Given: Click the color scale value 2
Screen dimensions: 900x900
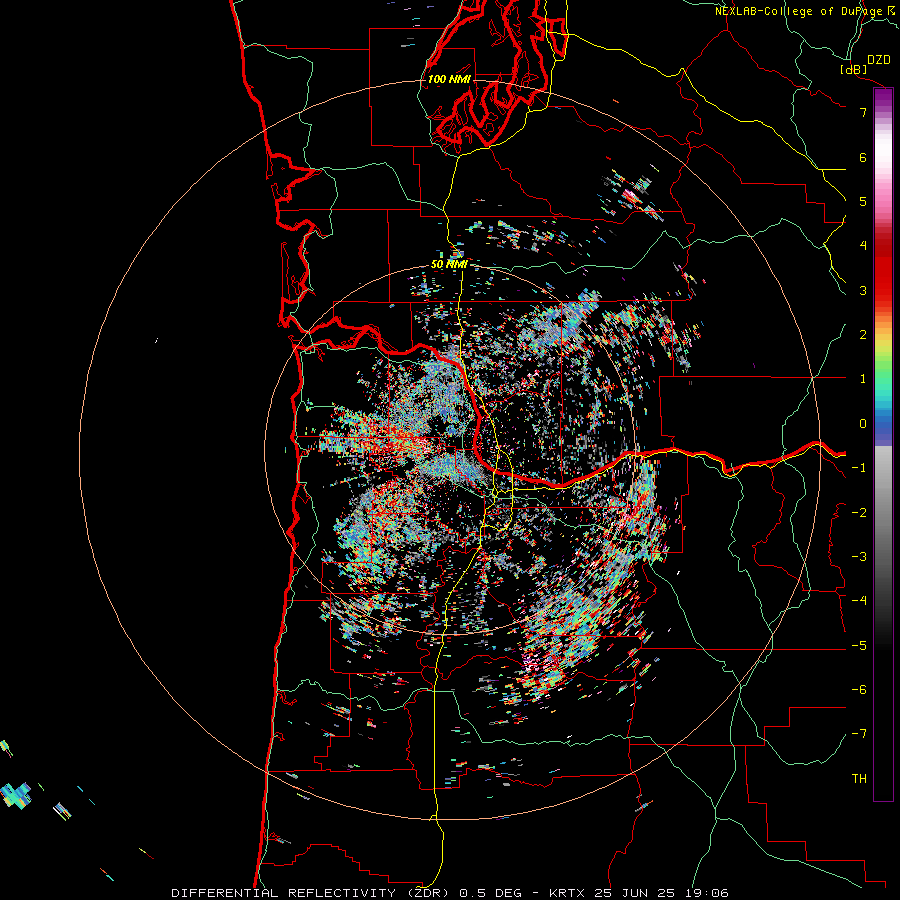Looking at the screenshot, I should click(x=863, y=335).
